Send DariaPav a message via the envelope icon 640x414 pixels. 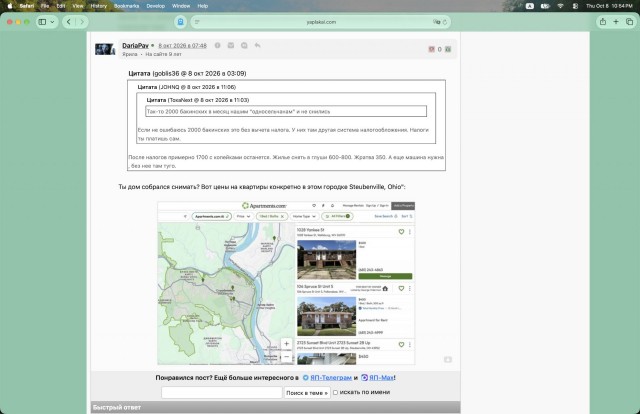[231, 45]
